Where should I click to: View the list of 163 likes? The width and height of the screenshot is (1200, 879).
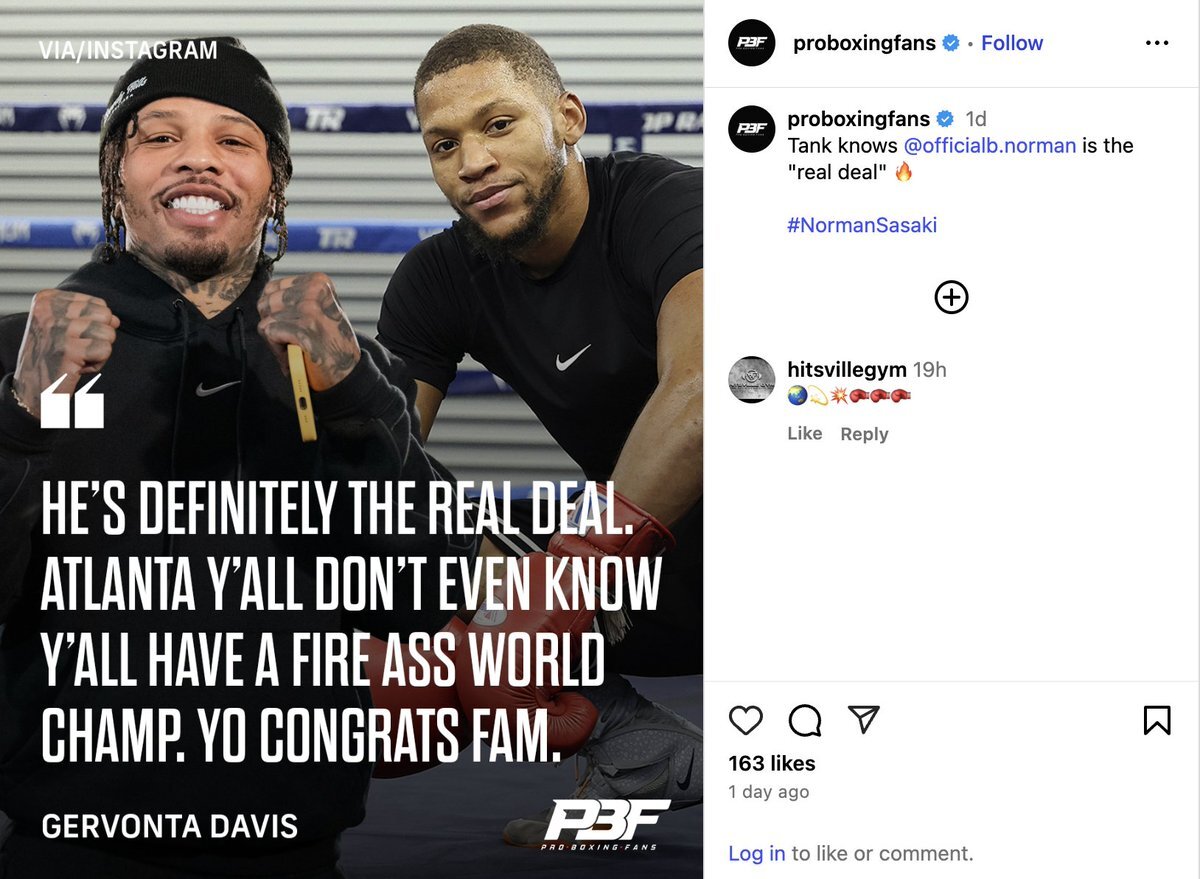(x=772, y=763)
